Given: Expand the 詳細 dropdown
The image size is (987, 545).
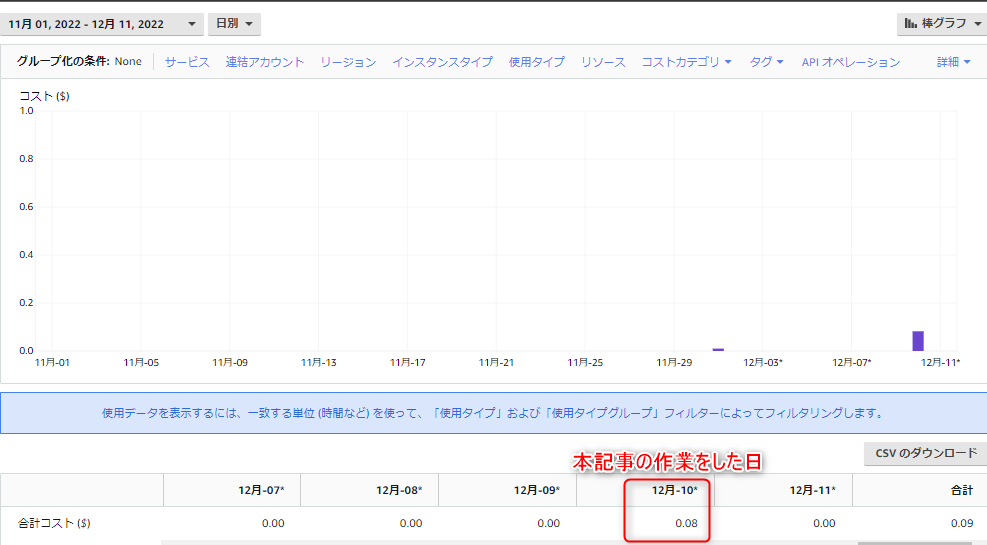Looking at the screenshot, I should click(x=953, y=62).
